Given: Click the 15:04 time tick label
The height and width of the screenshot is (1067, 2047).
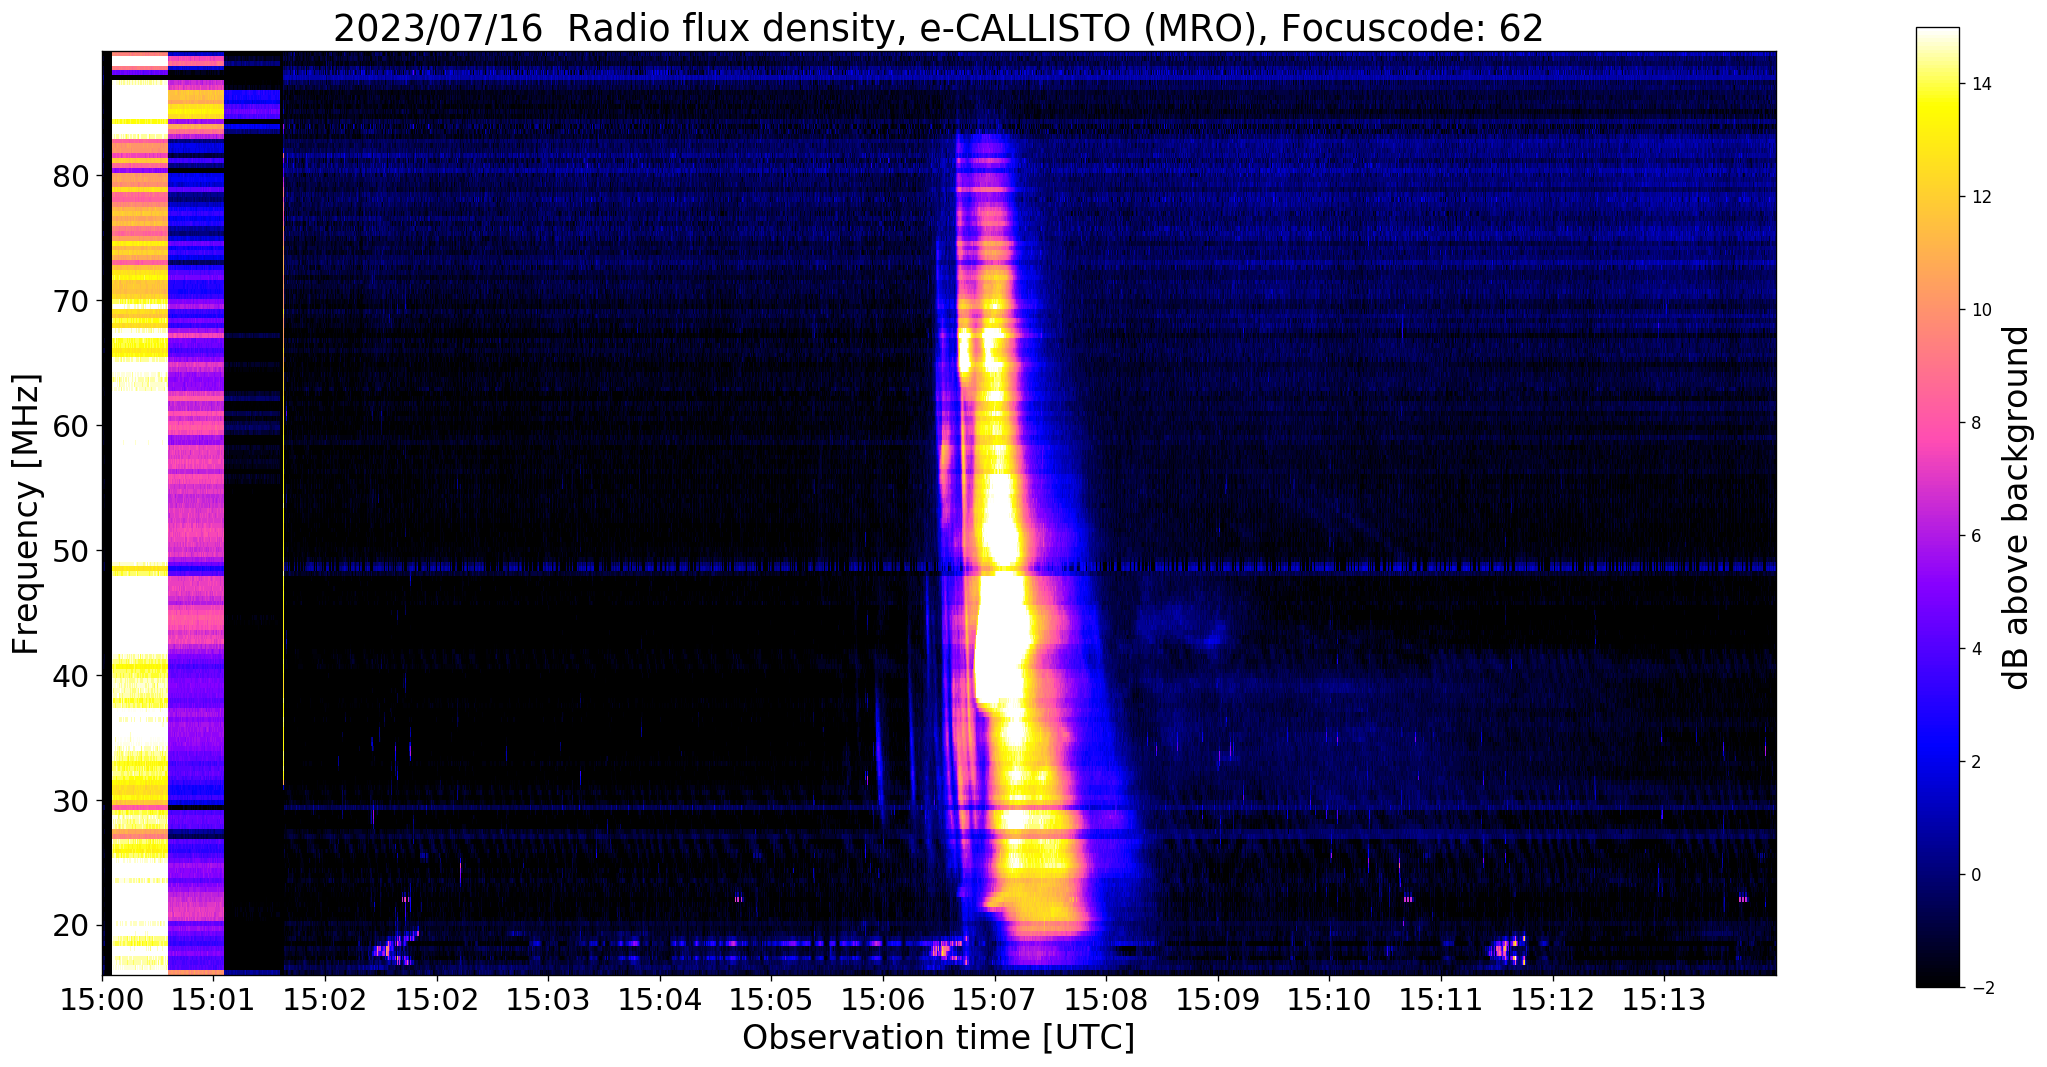Looking at the screenshot, I should (659, 1000).
